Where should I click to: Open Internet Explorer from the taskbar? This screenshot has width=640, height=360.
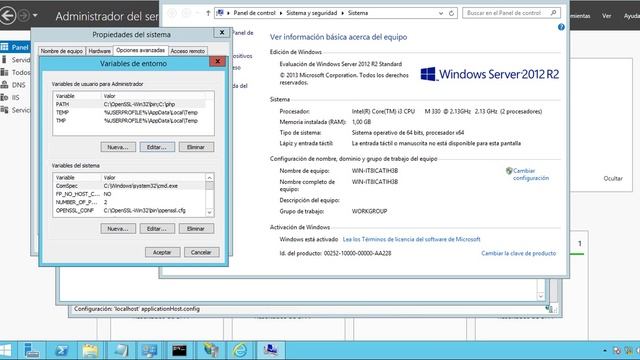(240, 350)
